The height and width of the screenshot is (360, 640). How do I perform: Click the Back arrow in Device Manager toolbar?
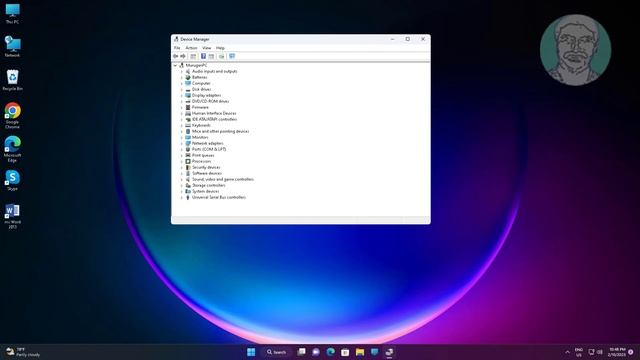coord(176,56)
